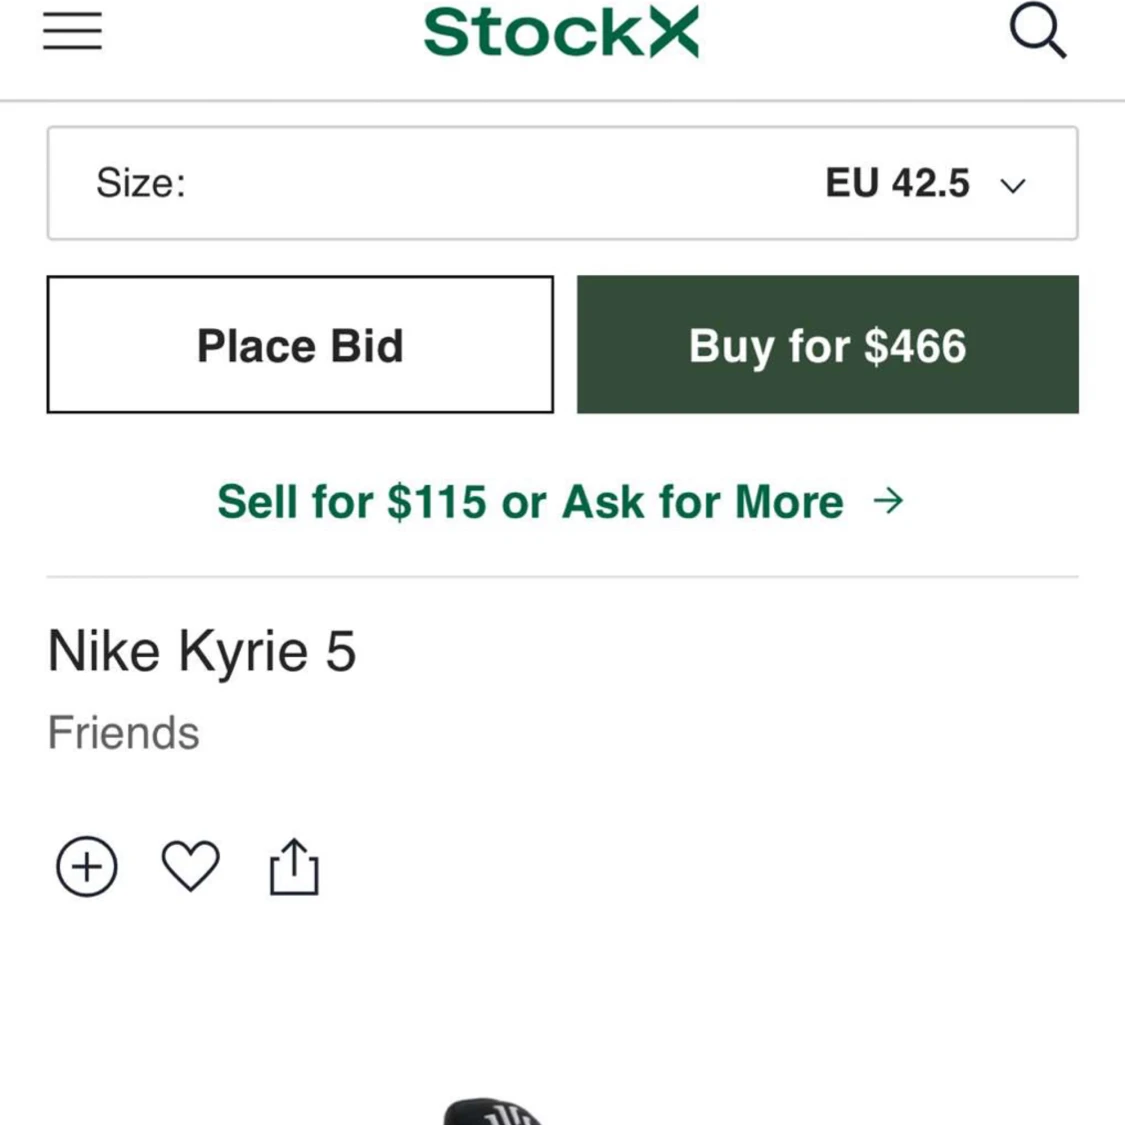This screenshot has width=1125, height=1125.
Task: Click the Friends colorway subtitle
Action: click(x=123, y=733)
